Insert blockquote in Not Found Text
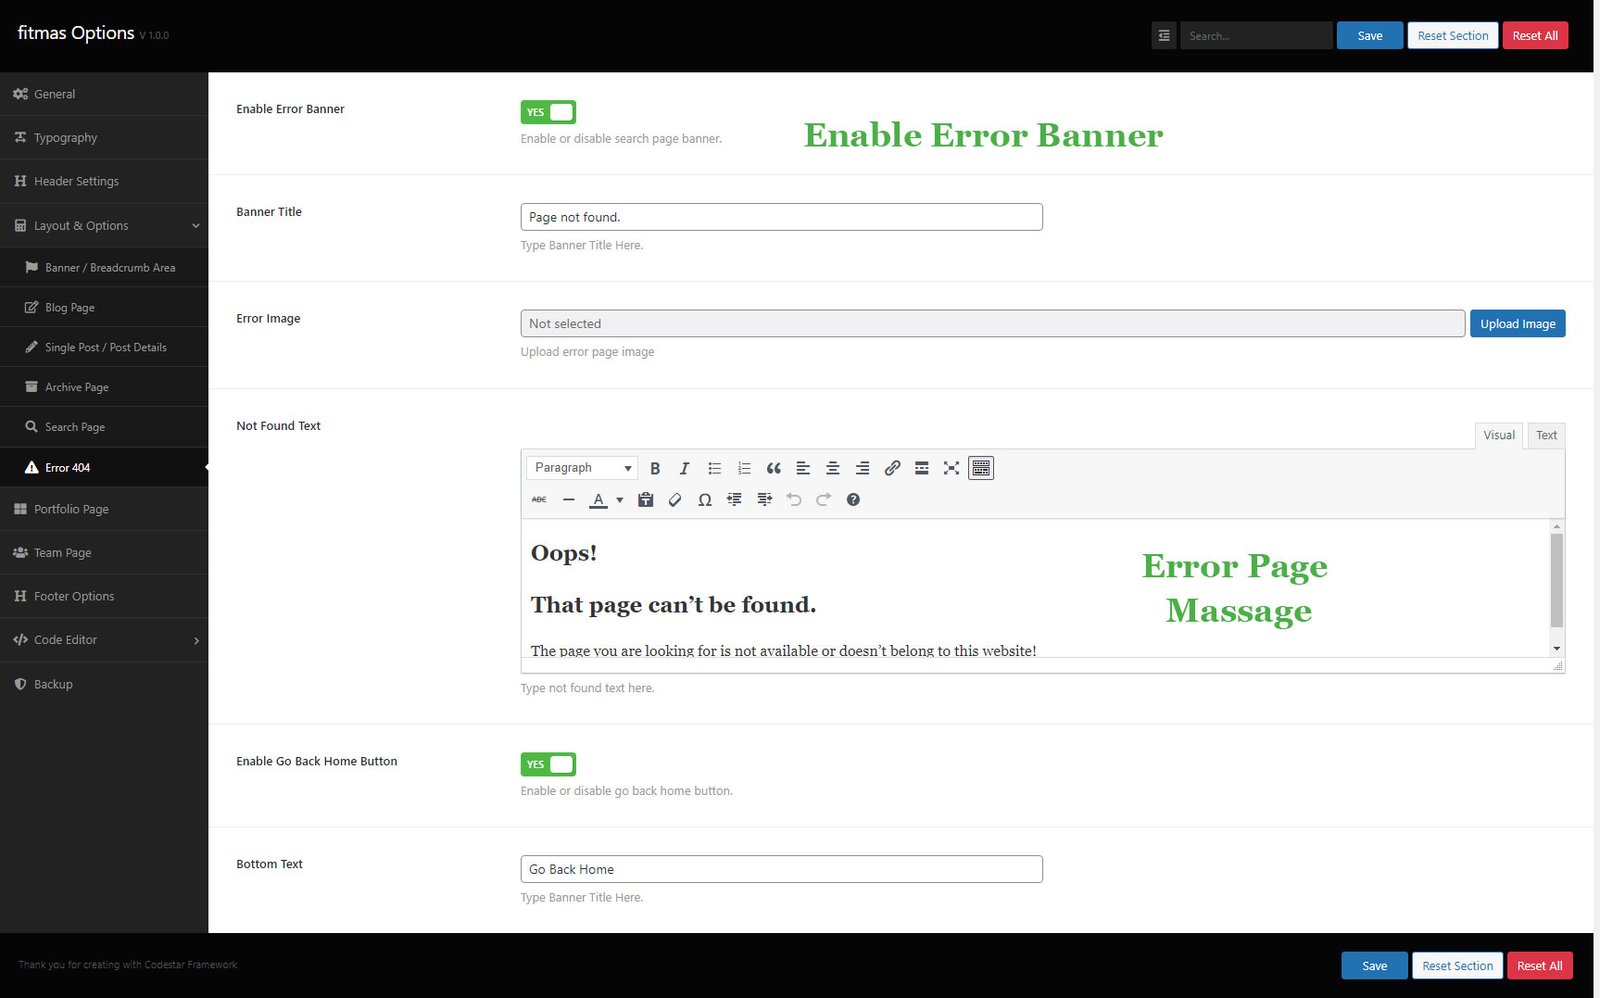1600x998 pixels. [773, 468]
